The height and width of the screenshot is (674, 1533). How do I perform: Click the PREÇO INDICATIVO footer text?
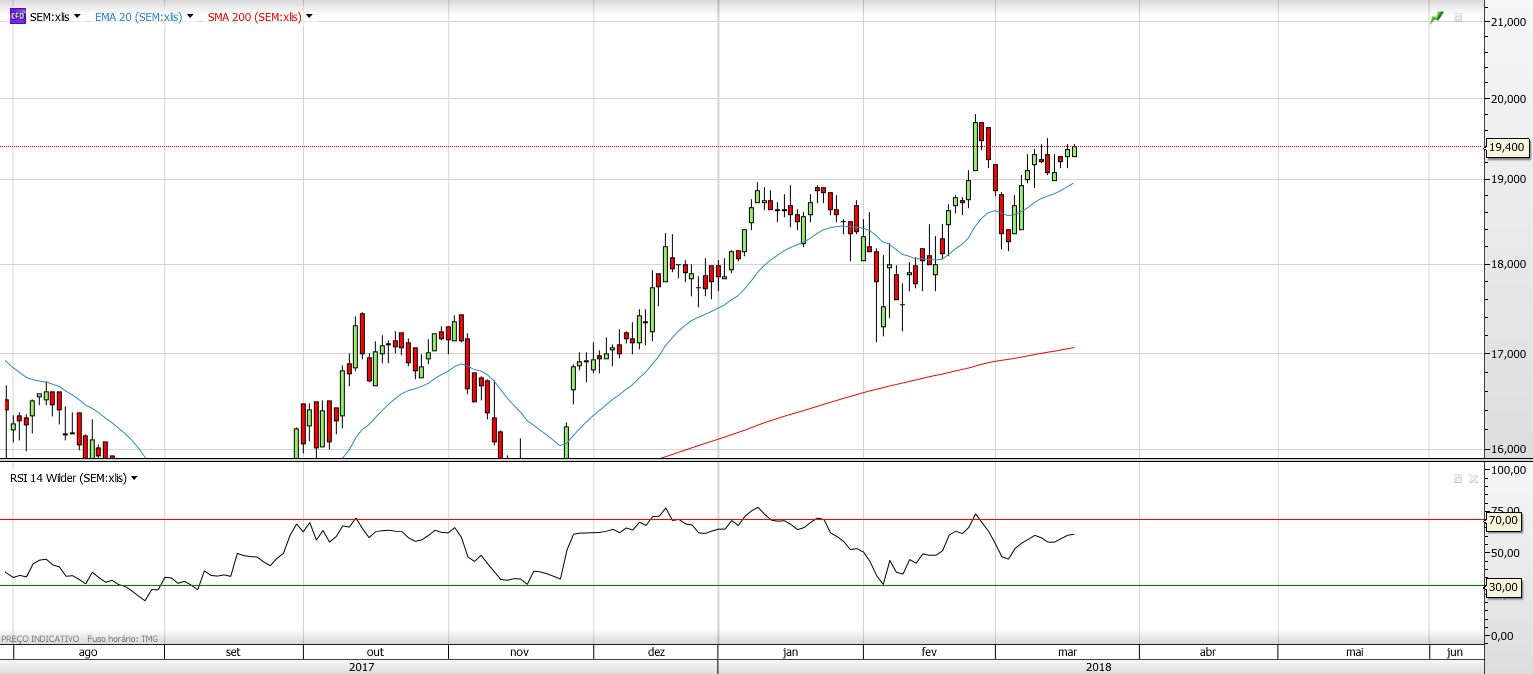tap(40, 638)
